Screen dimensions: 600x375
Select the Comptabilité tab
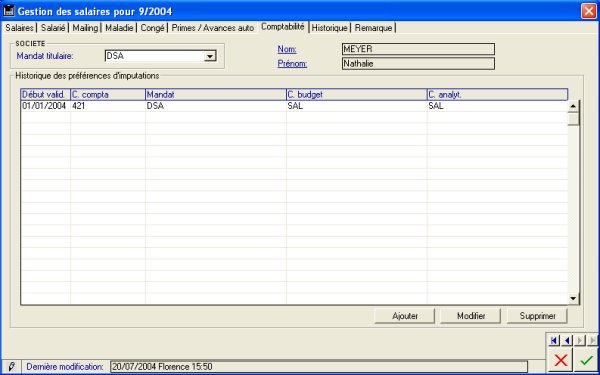pyautogui.click(x=283, y=27)
